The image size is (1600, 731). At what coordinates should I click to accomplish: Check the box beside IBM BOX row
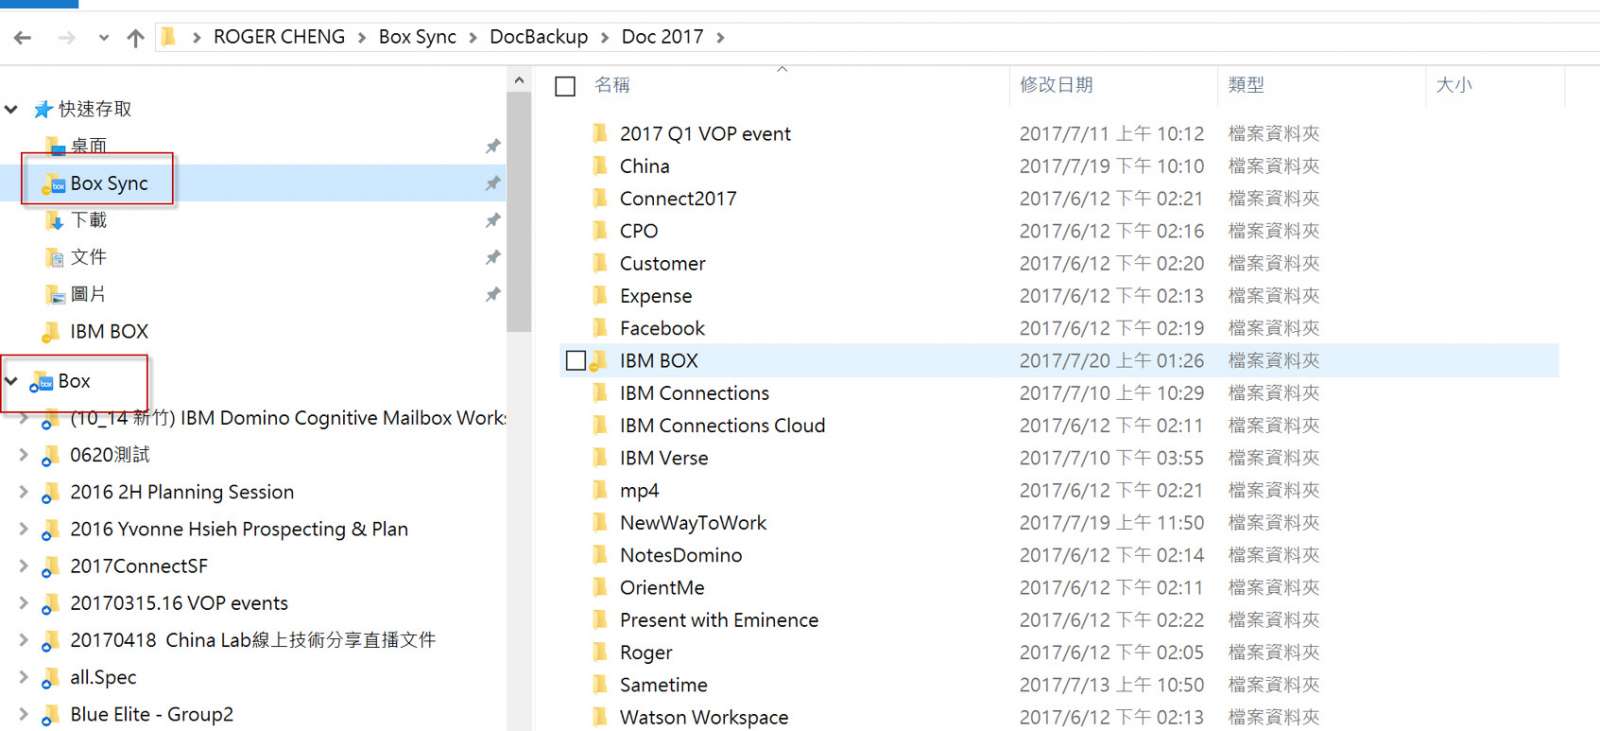click(576, 360)
